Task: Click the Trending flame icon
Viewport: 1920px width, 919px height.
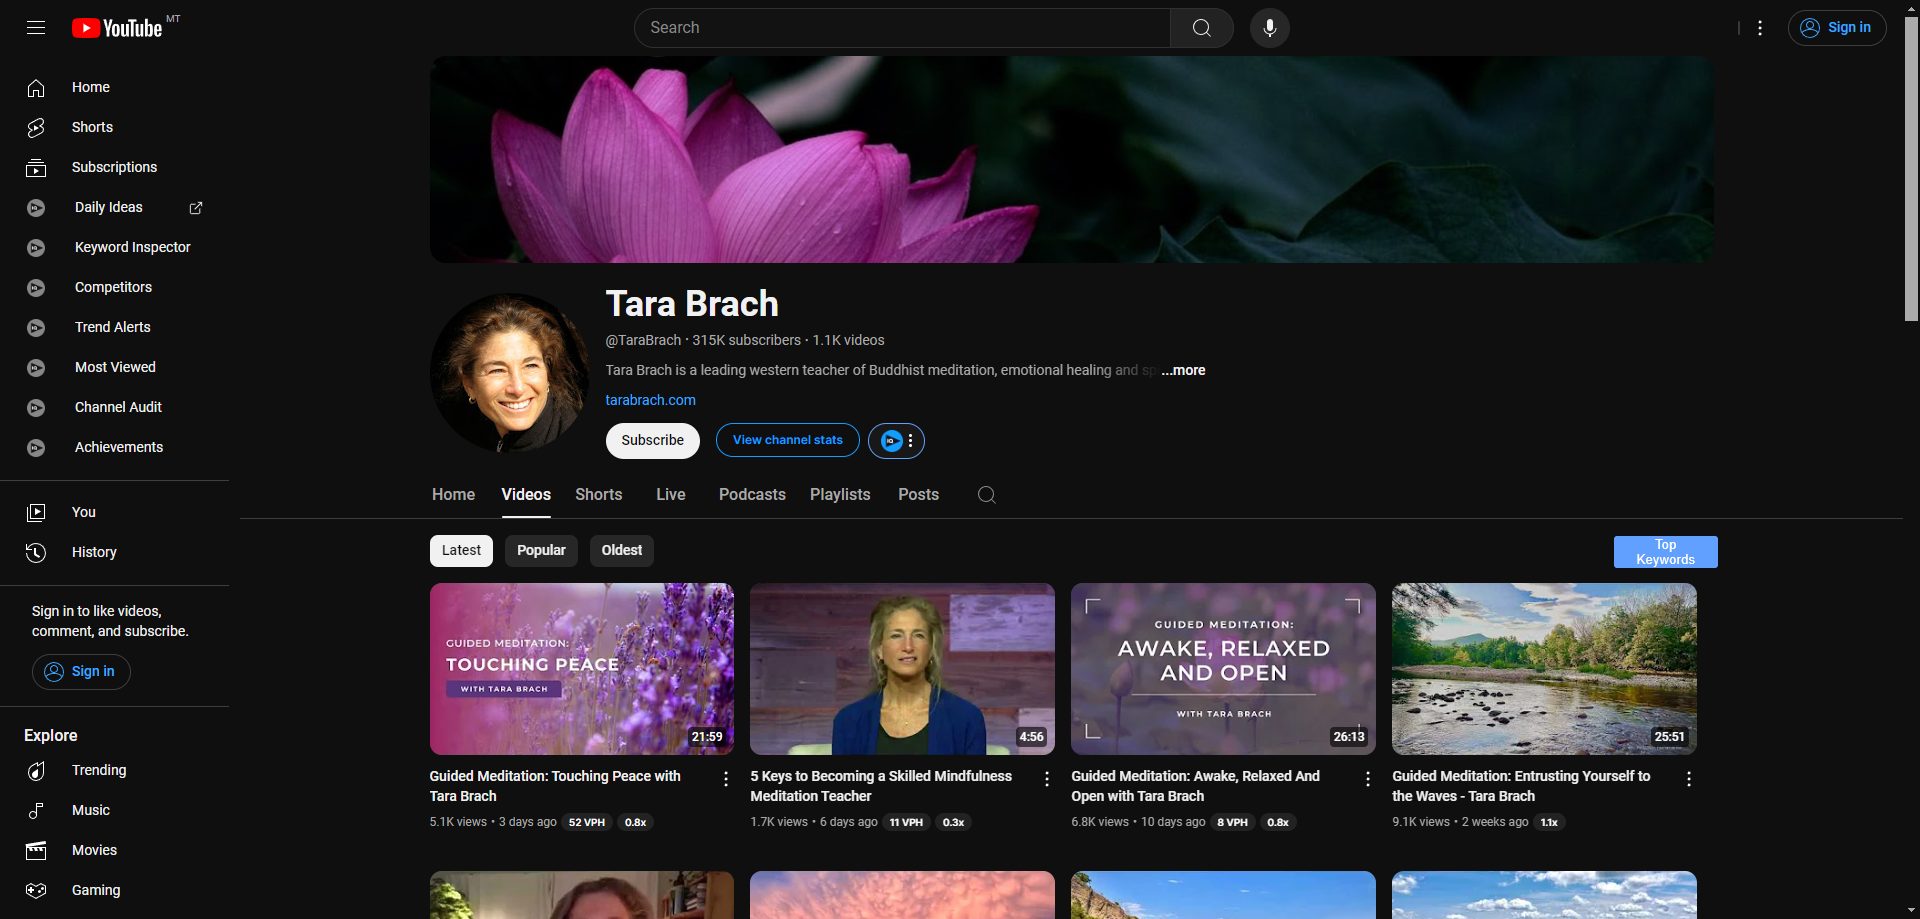Action: click(x=36, y=771)
